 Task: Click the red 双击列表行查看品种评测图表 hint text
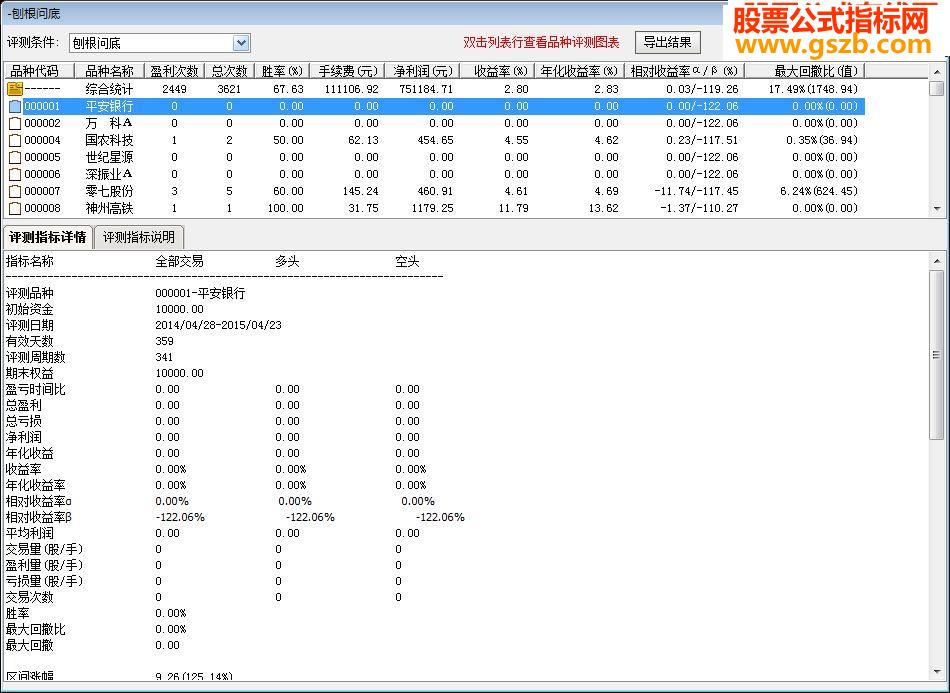[541, 42]
